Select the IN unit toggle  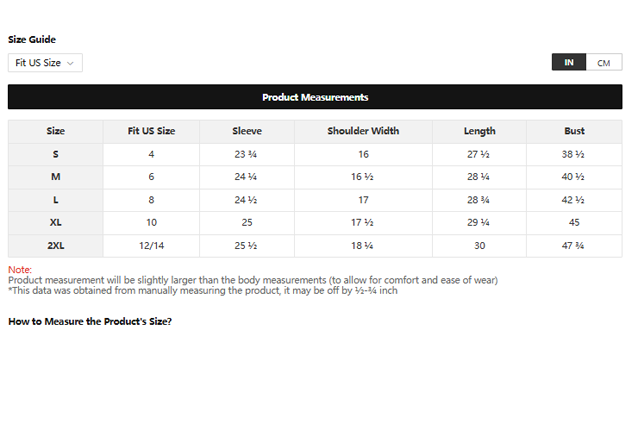point(569,62)
